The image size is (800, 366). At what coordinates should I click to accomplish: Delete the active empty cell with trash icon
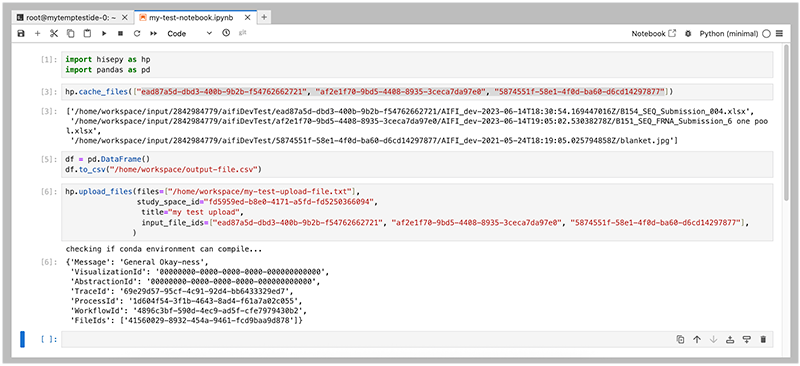[x=763, y=339]
